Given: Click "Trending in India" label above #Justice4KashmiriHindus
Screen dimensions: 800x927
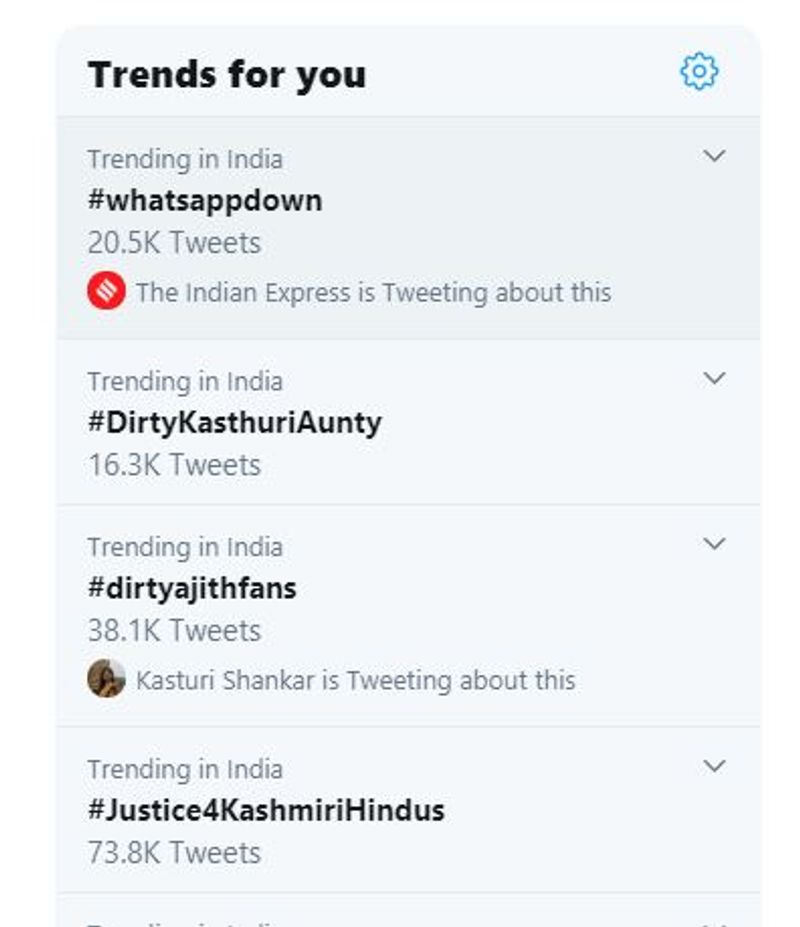Looking at the screenshot, I should 185,769.
